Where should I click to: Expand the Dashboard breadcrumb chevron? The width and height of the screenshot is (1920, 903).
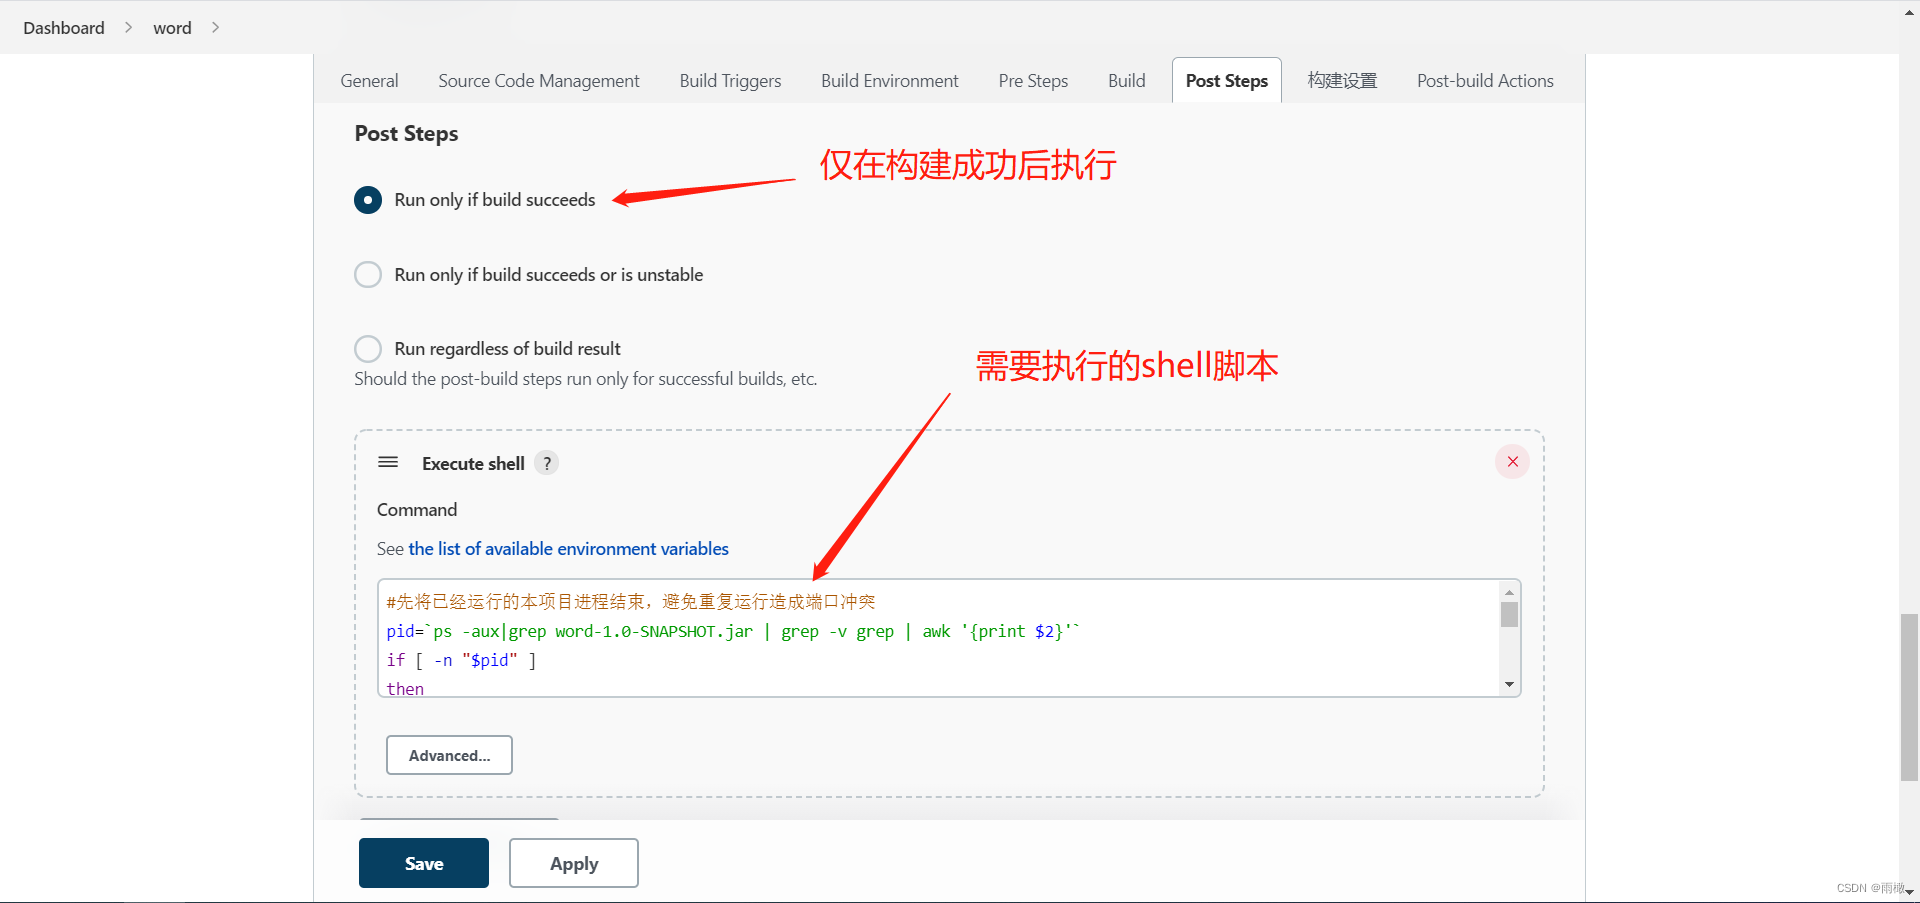coord(128,28)
